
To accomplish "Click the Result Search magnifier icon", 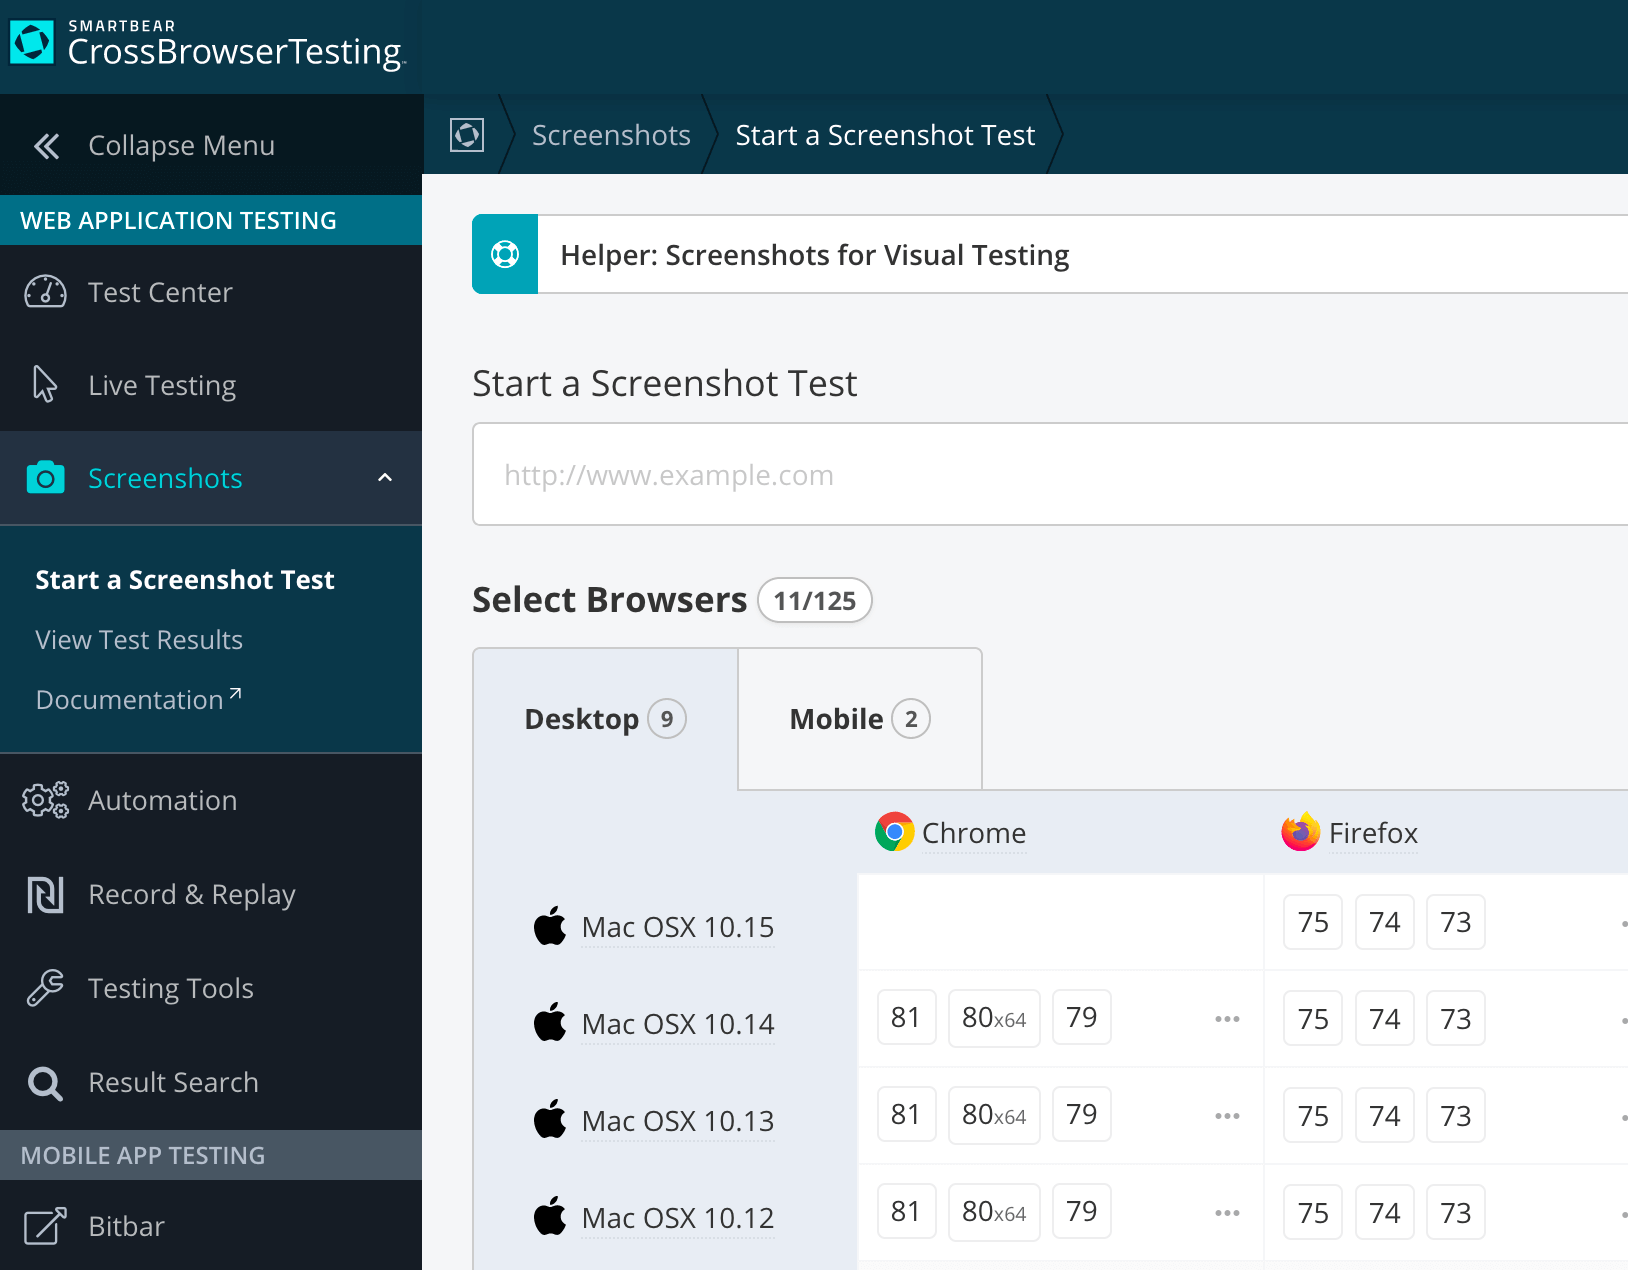I will 45,1082.
